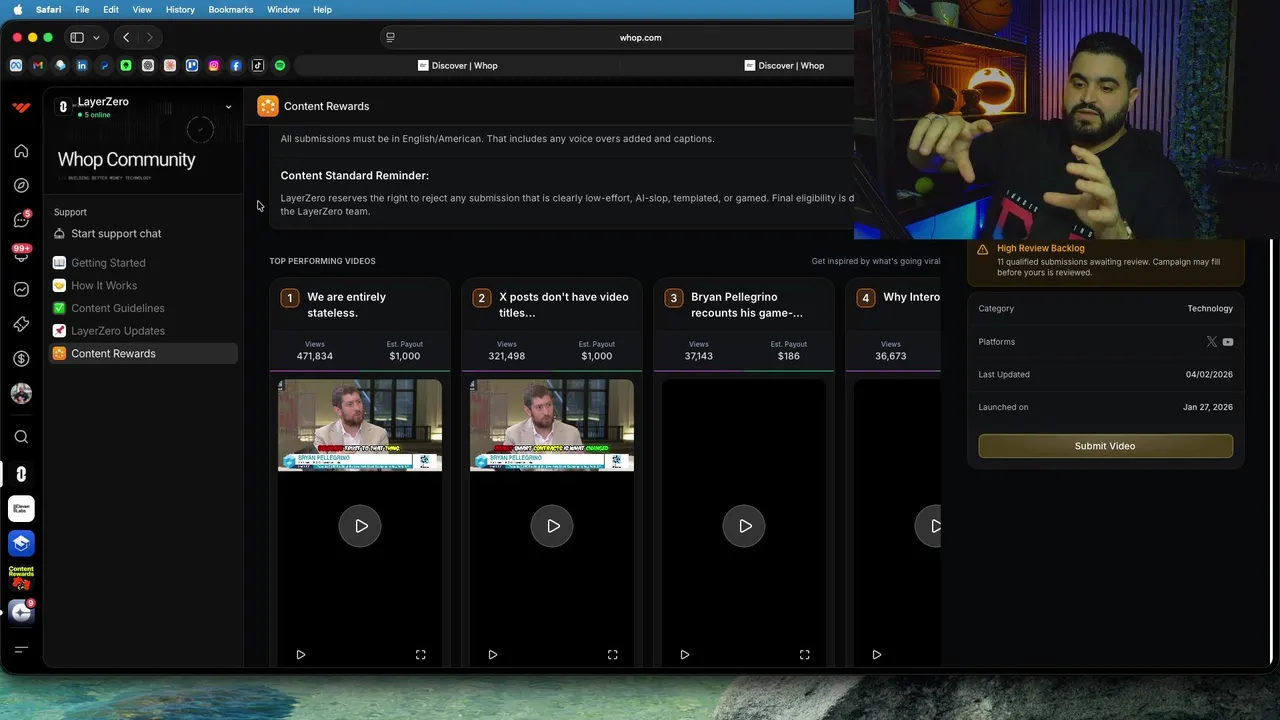This screenshot has height=720, width=1280.
Task: Open the Instagram pinned tab
Action: [214, 66]
